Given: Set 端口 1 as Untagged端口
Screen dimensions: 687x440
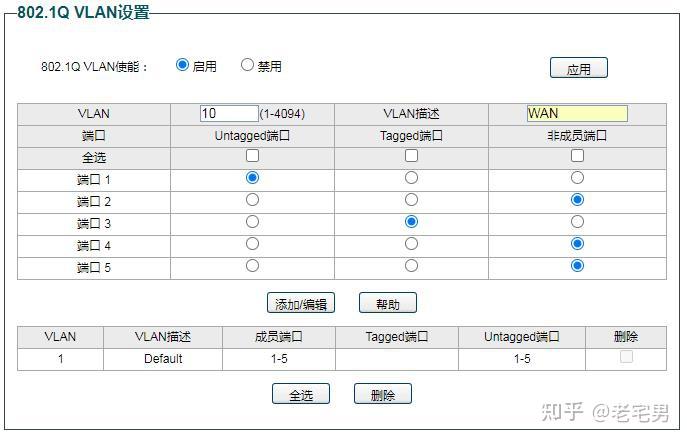Looking at the screenshot, I should pos(252,177).
